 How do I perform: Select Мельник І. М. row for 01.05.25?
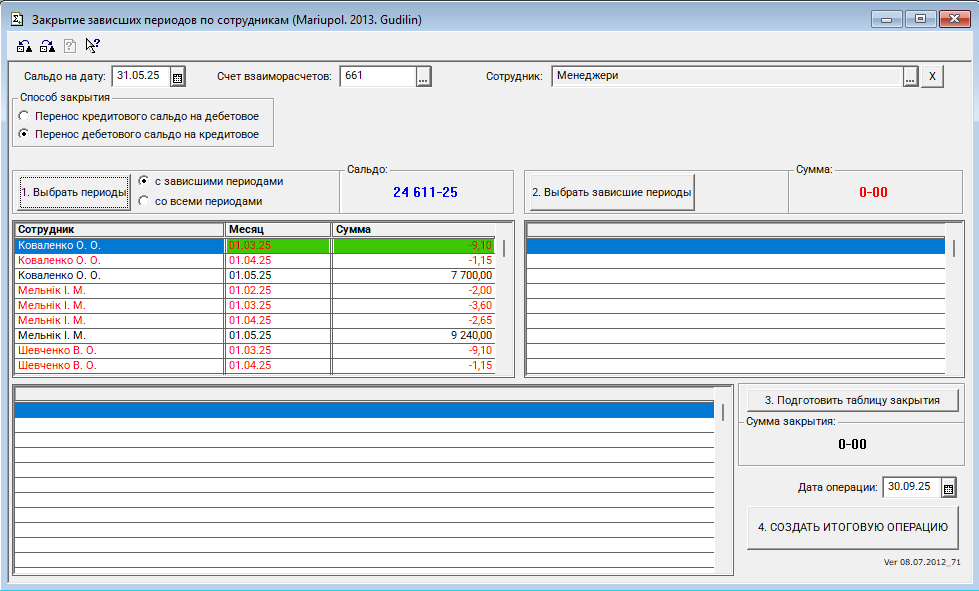118,336
